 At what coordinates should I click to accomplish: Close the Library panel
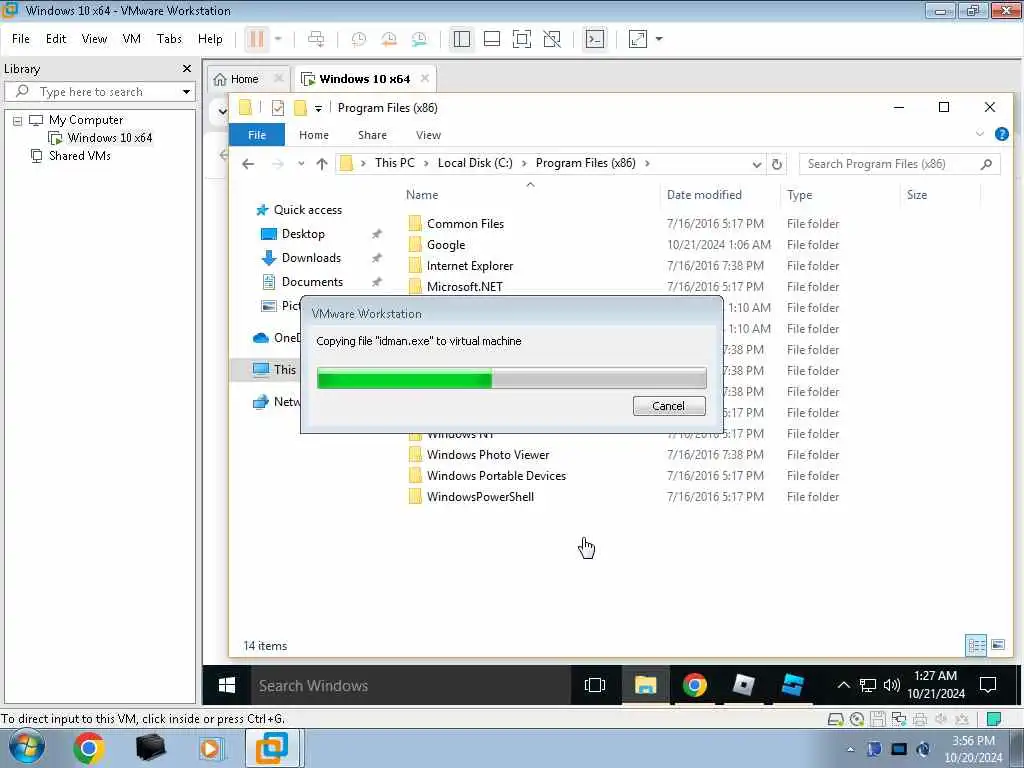187,69
